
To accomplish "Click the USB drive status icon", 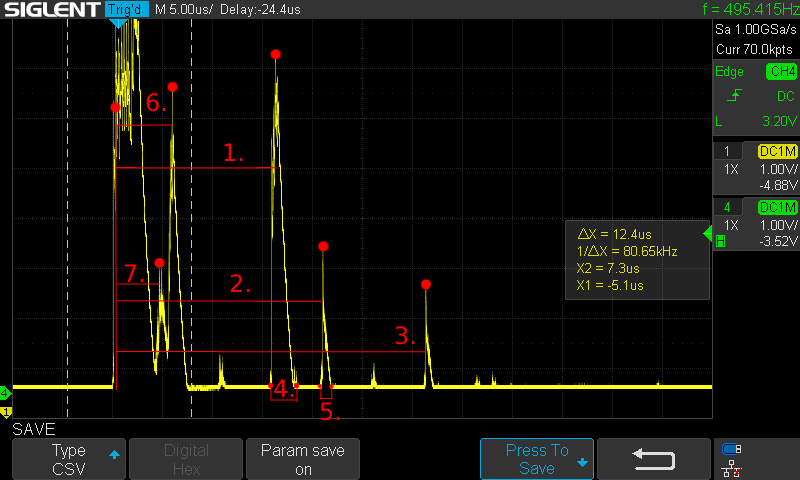I will tap(731, 449).
